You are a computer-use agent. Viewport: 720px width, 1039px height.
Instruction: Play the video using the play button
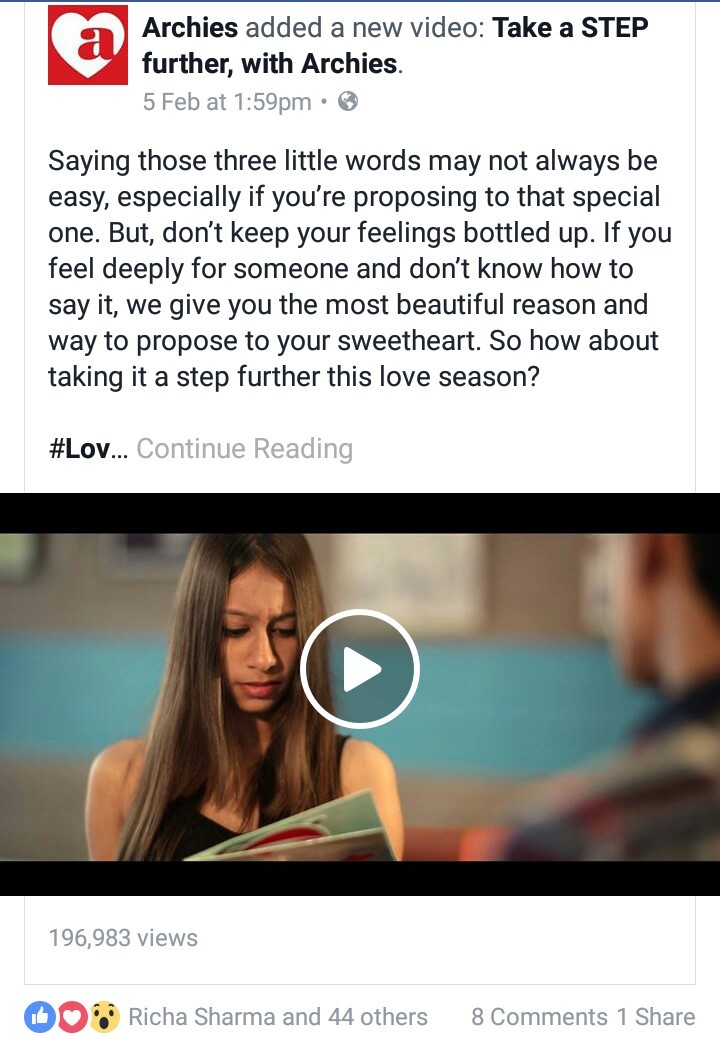tap(360, 669)
